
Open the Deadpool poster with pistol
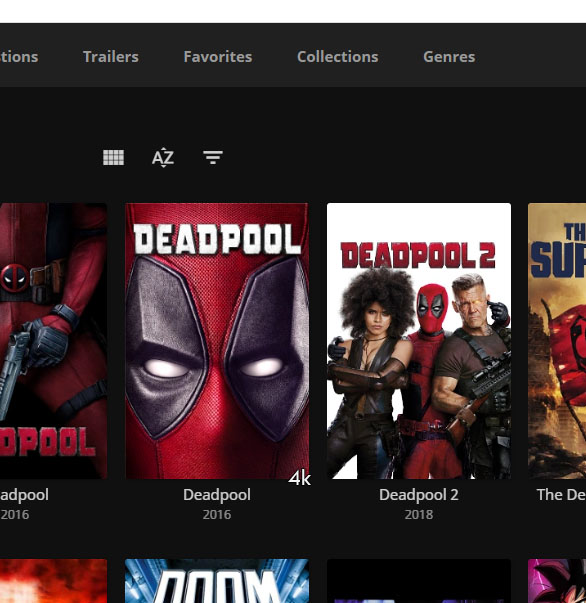pyautogui.click(x=53, y=341)
